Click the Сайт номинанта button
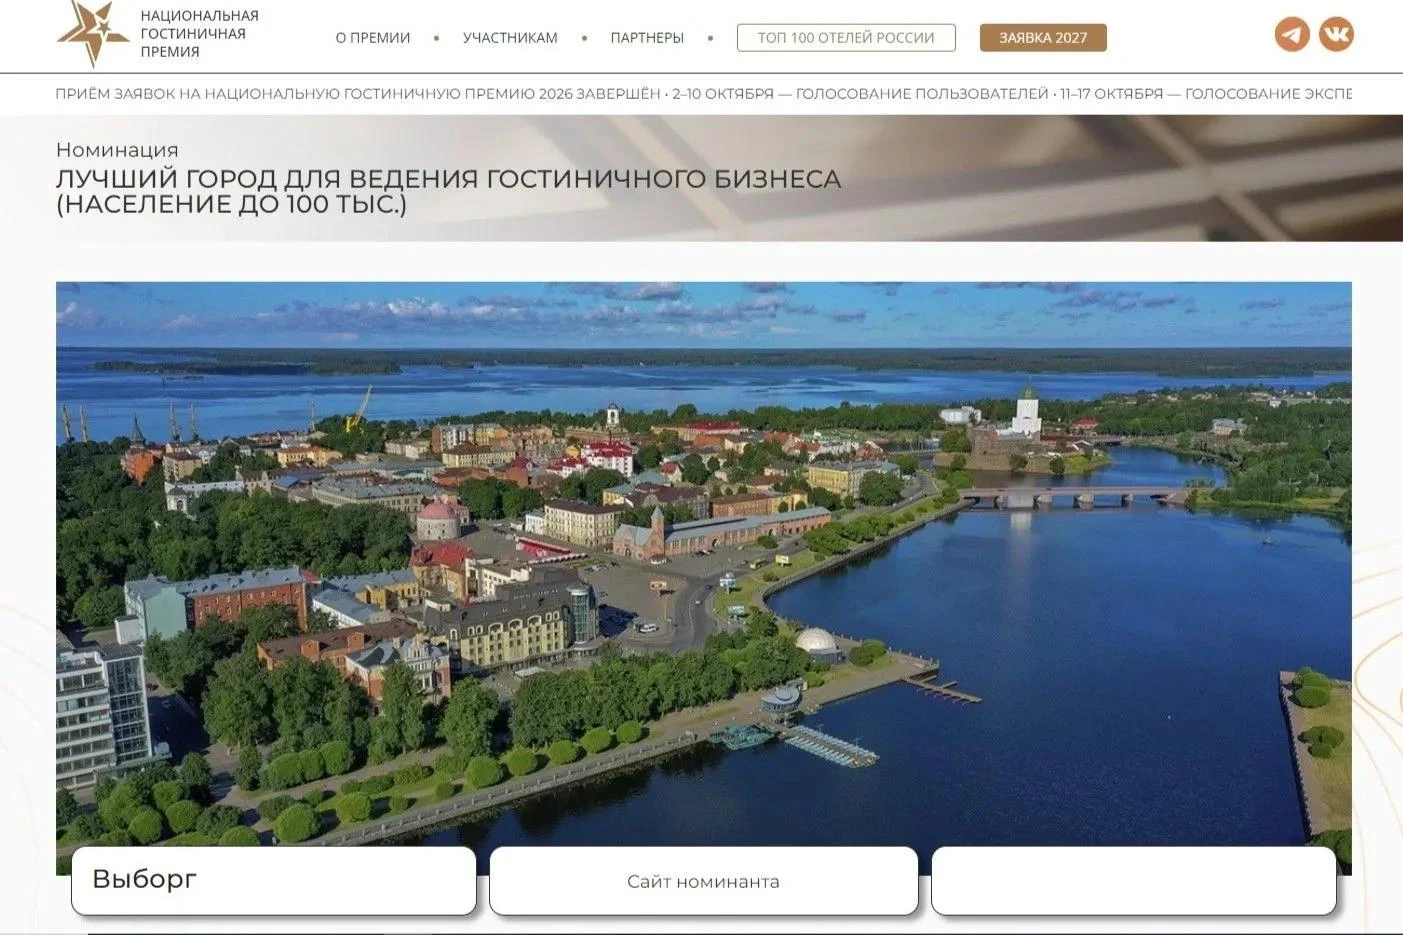Image resolution: width=1403 pixels, height=935 pixels. [x=703, y=881]
